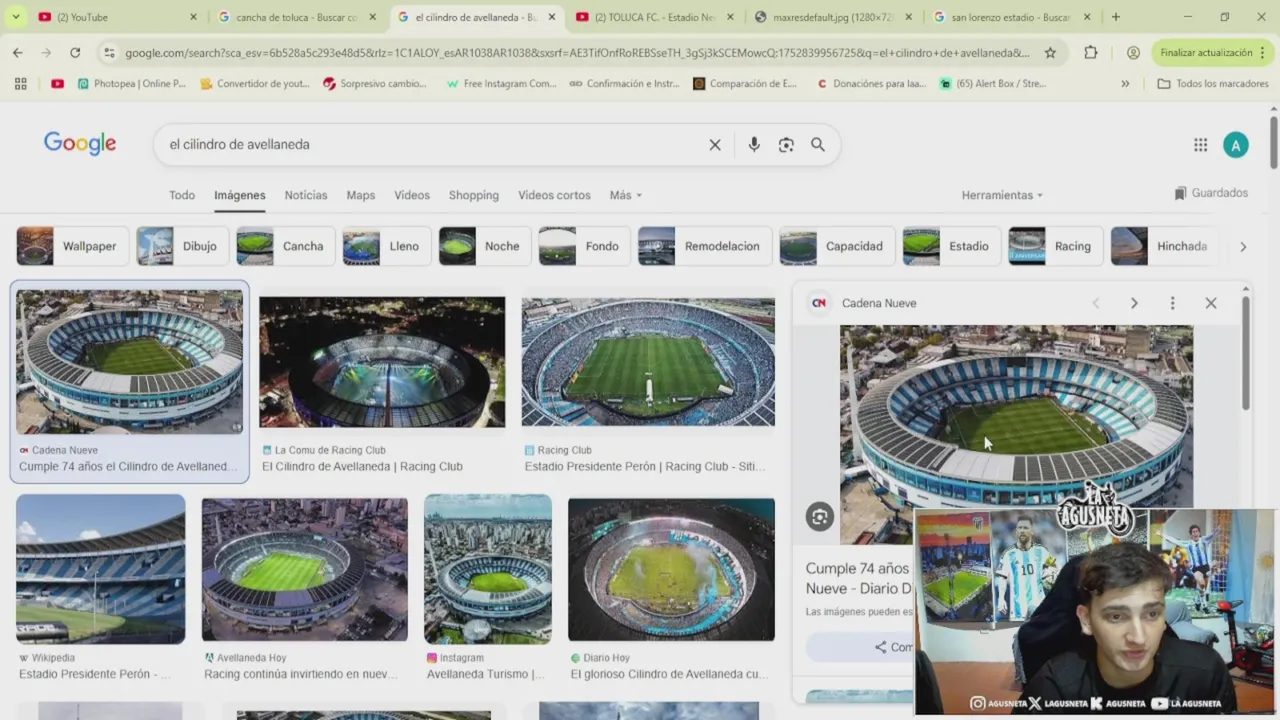Viewport: 1280px width, 720px height.
Task: Filter images by Racing chip
Action: pos(1054,246)
